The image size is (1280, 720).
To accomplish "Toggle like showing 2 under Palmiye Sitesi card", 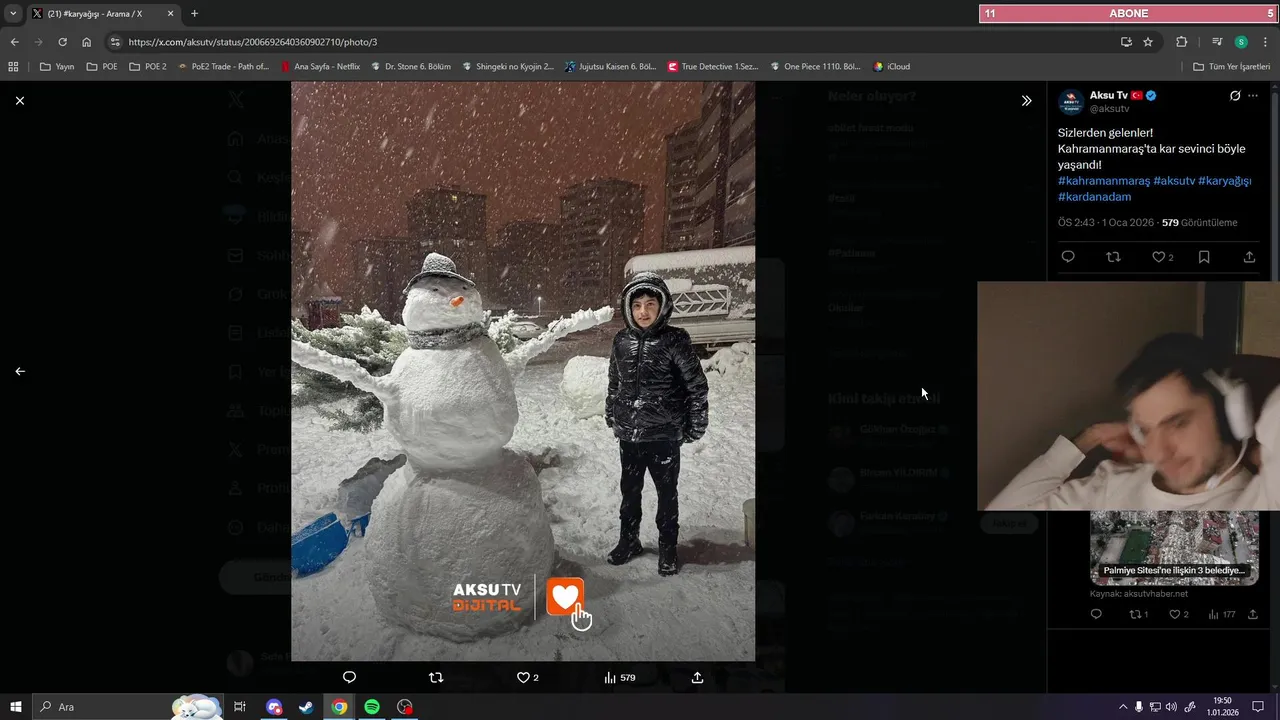I will [1179, 614].
